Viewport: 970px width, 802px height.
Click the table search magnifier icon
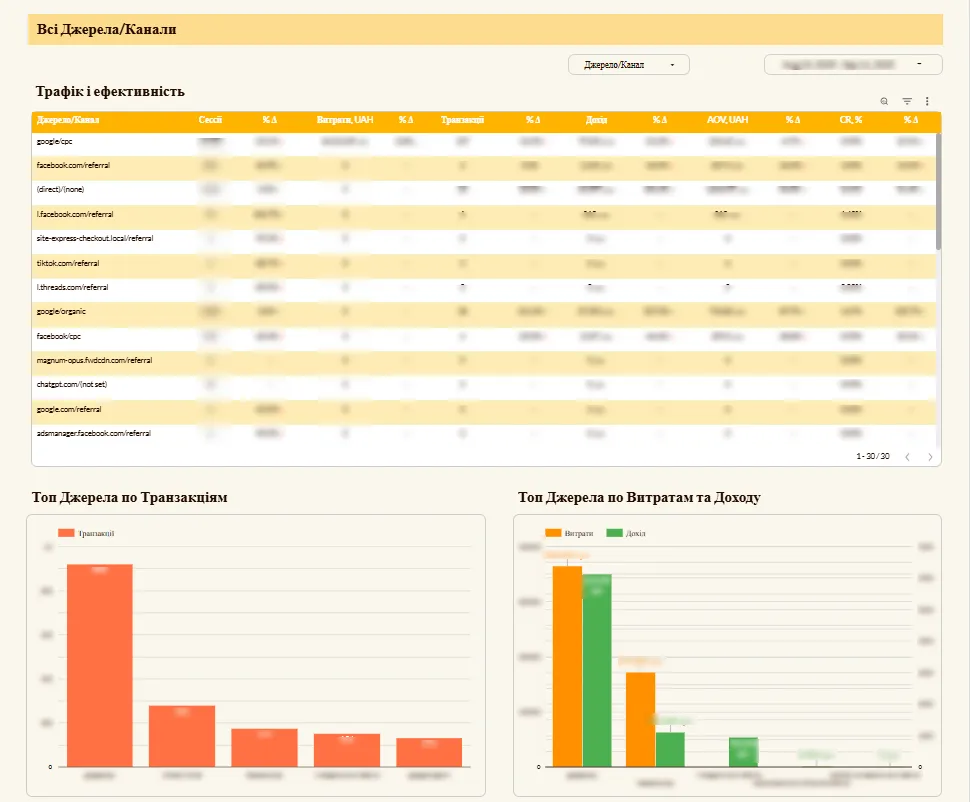pos(884,101)
